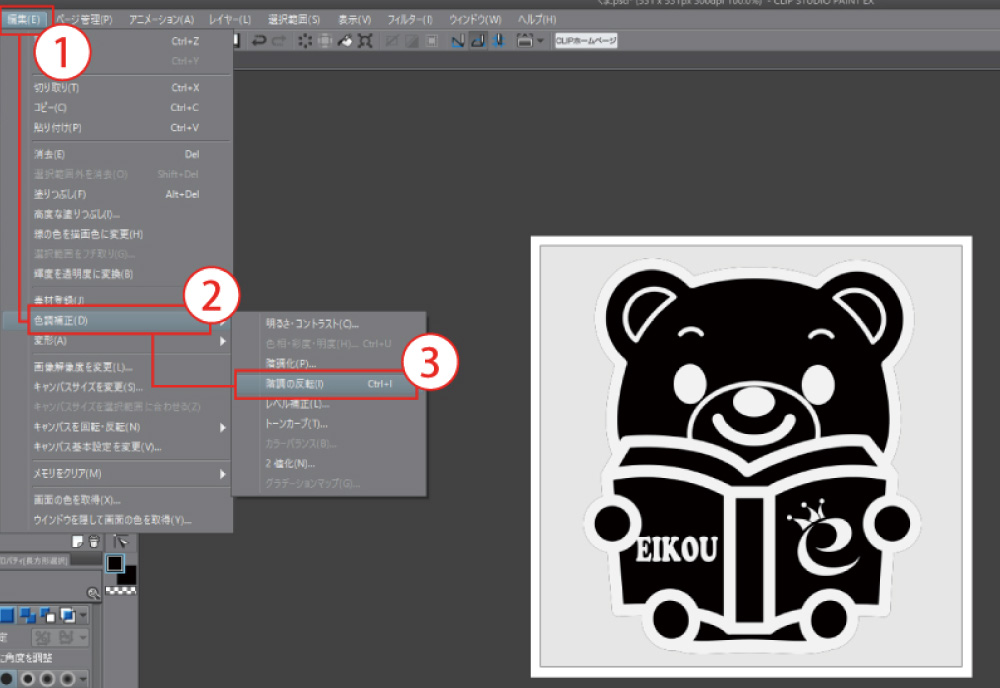The image size is (1000, 688).
Task: Choose 明るさ・コントラスト(C)... in the submenu
Action: (x=329, y=323)
